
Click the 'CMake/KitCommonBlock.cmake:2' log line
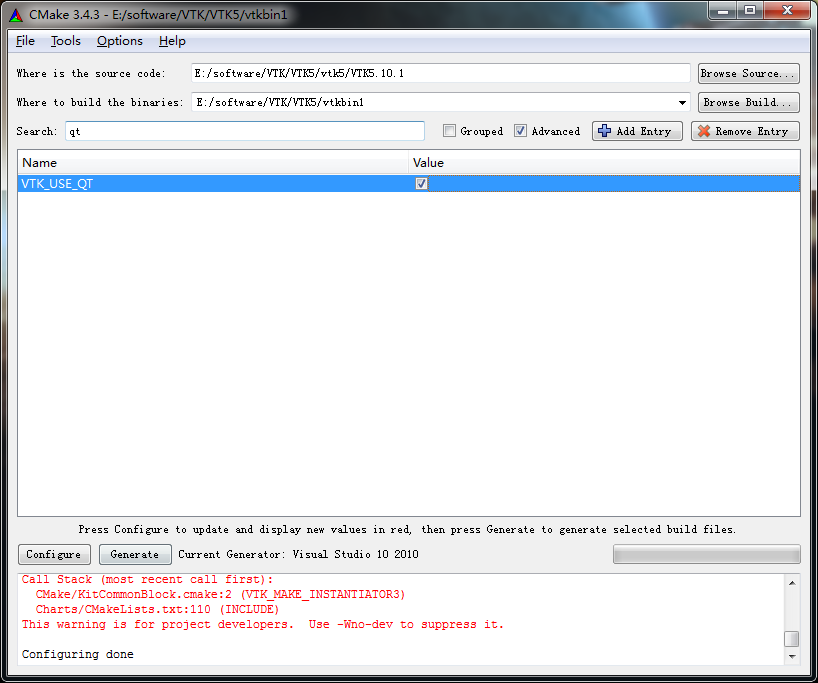pos(220,594)
